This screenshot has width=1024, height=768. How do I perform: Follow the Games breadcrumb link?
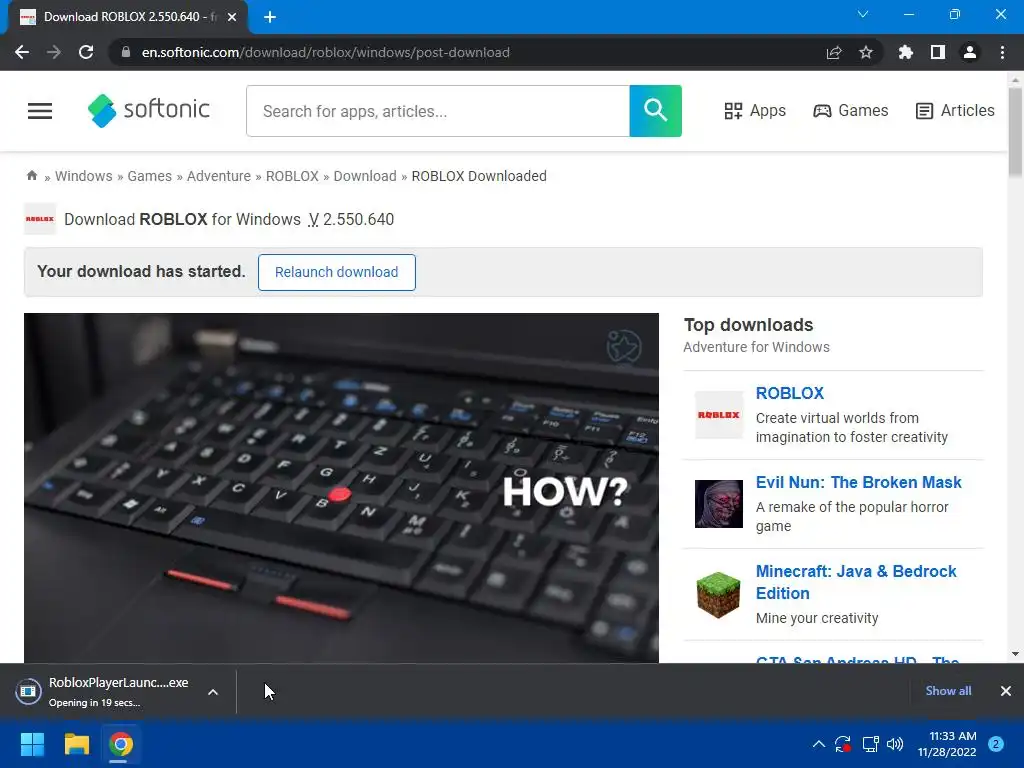point(150,176)
